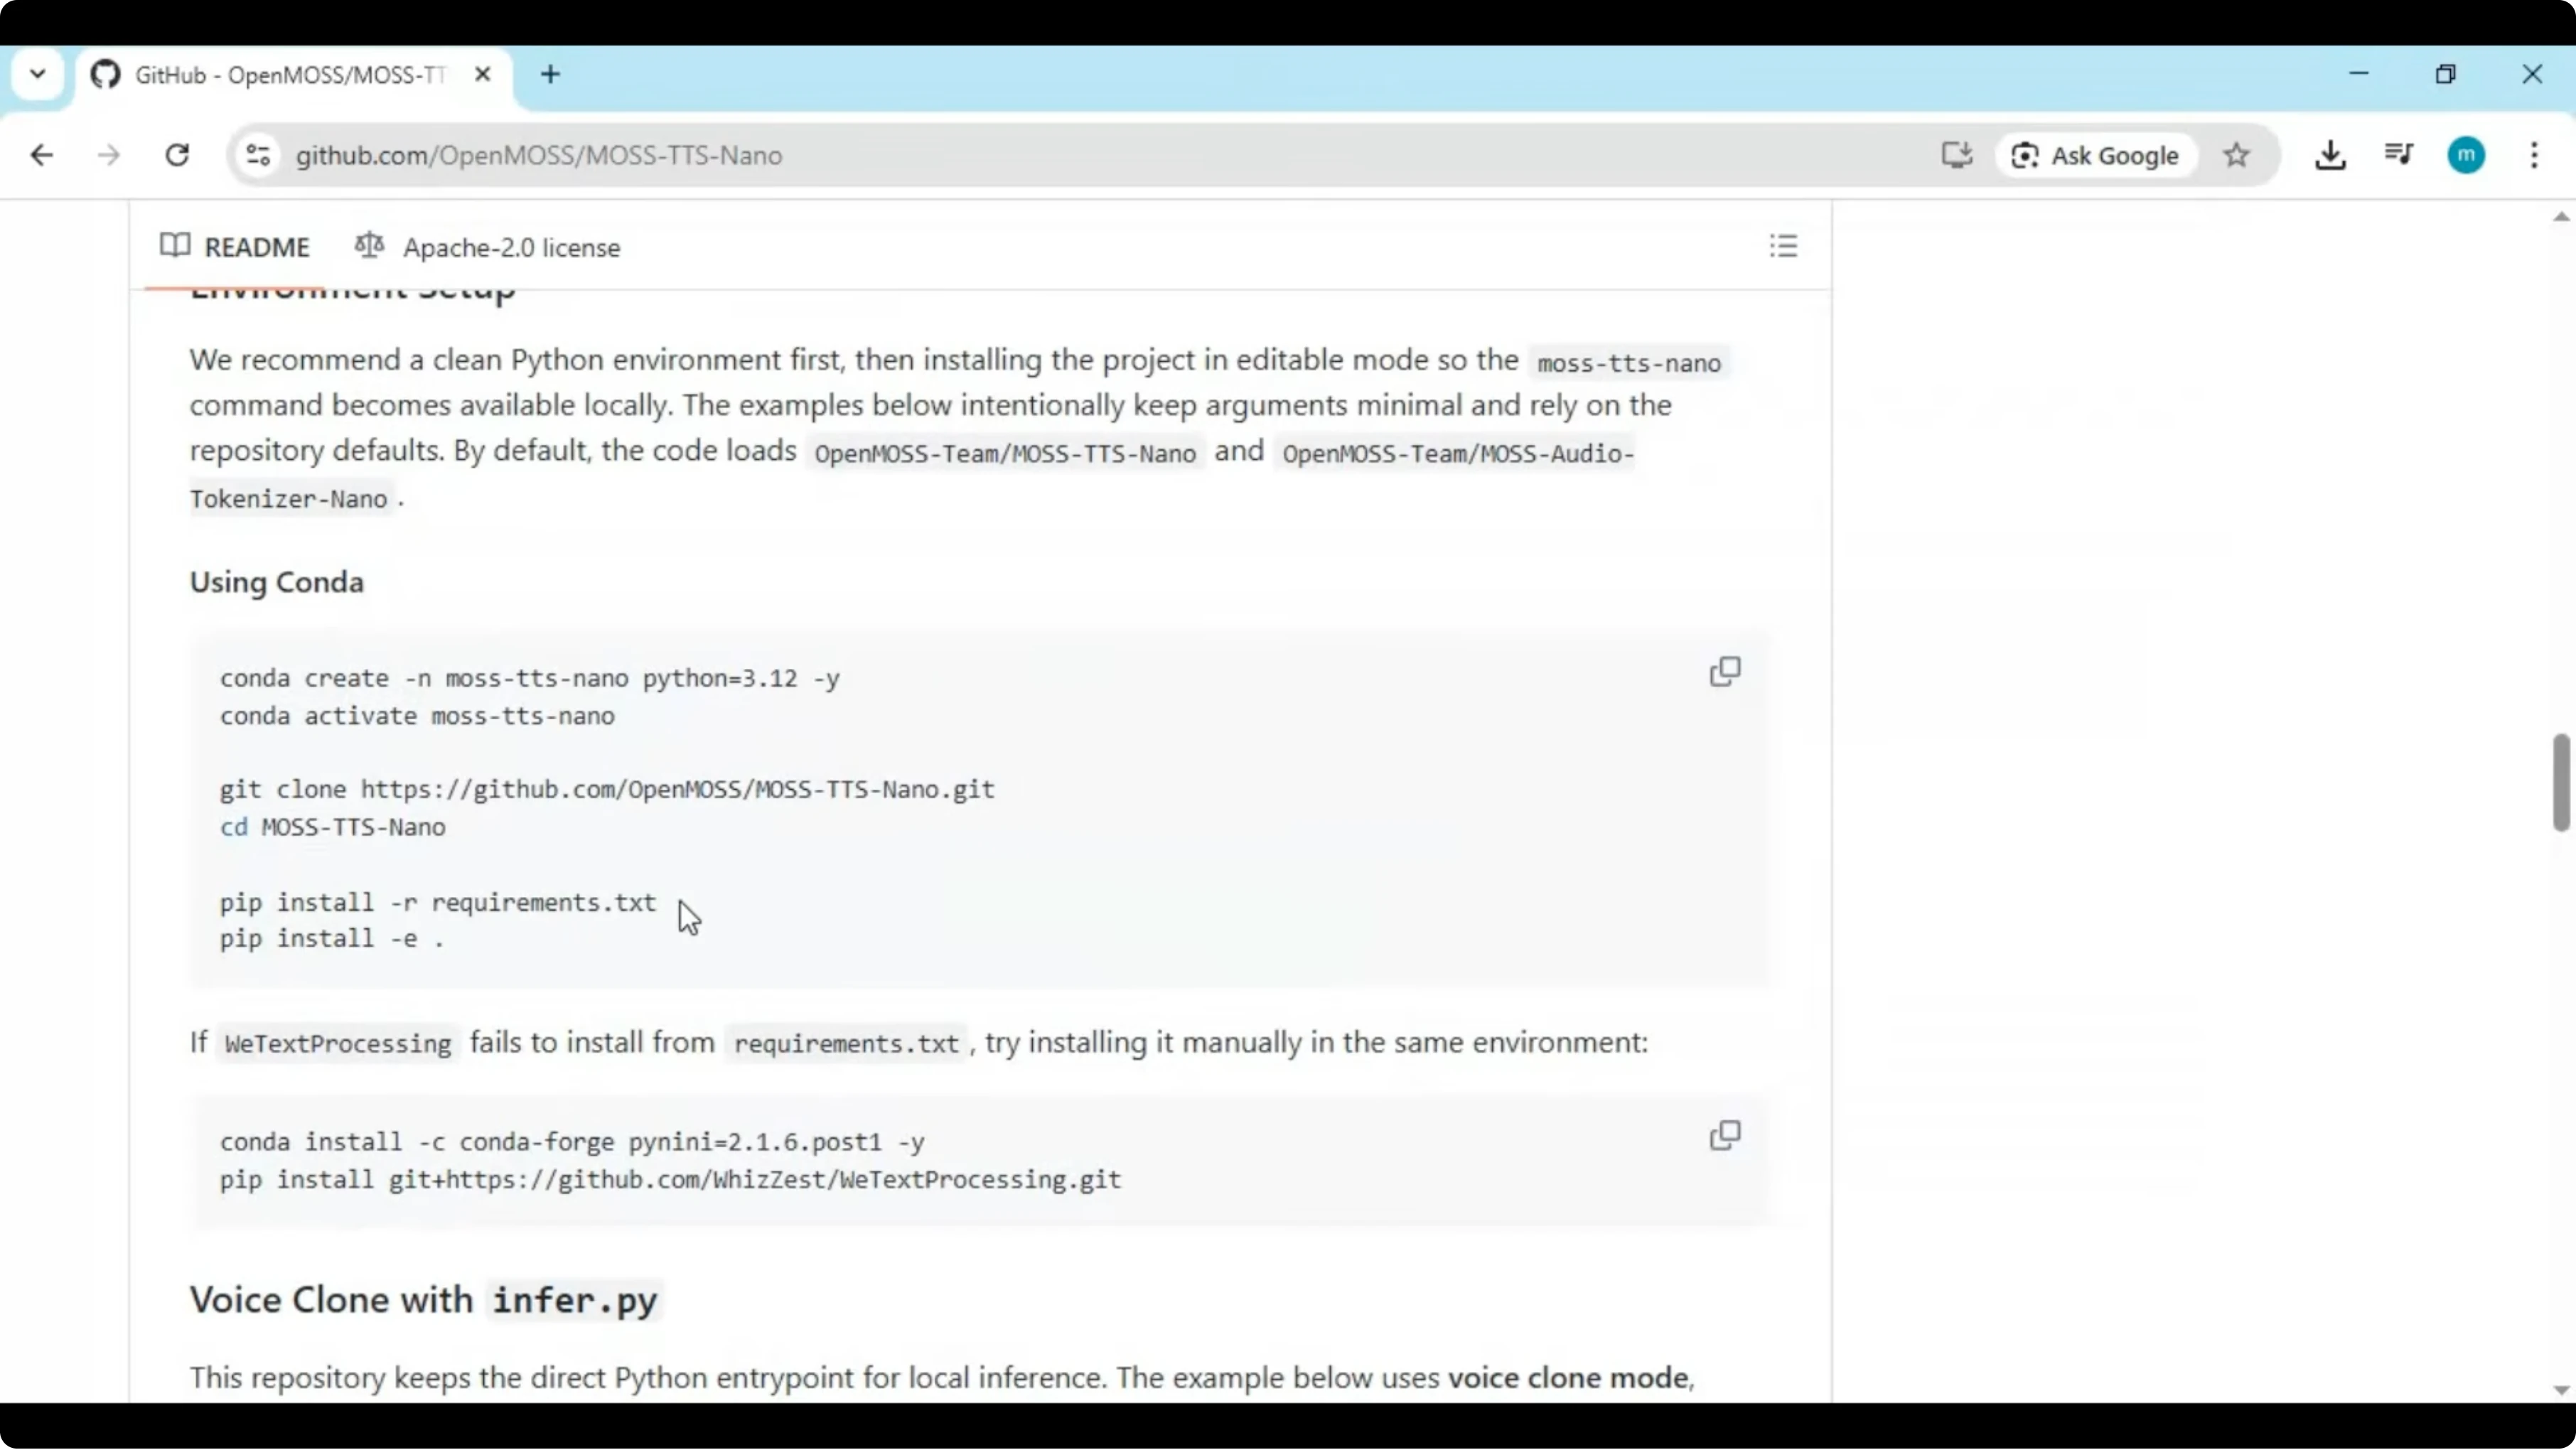The image size is (2576, 1450).
Task: Open the media control icon
Action: pyautogui.click(x=2398, y=155)
